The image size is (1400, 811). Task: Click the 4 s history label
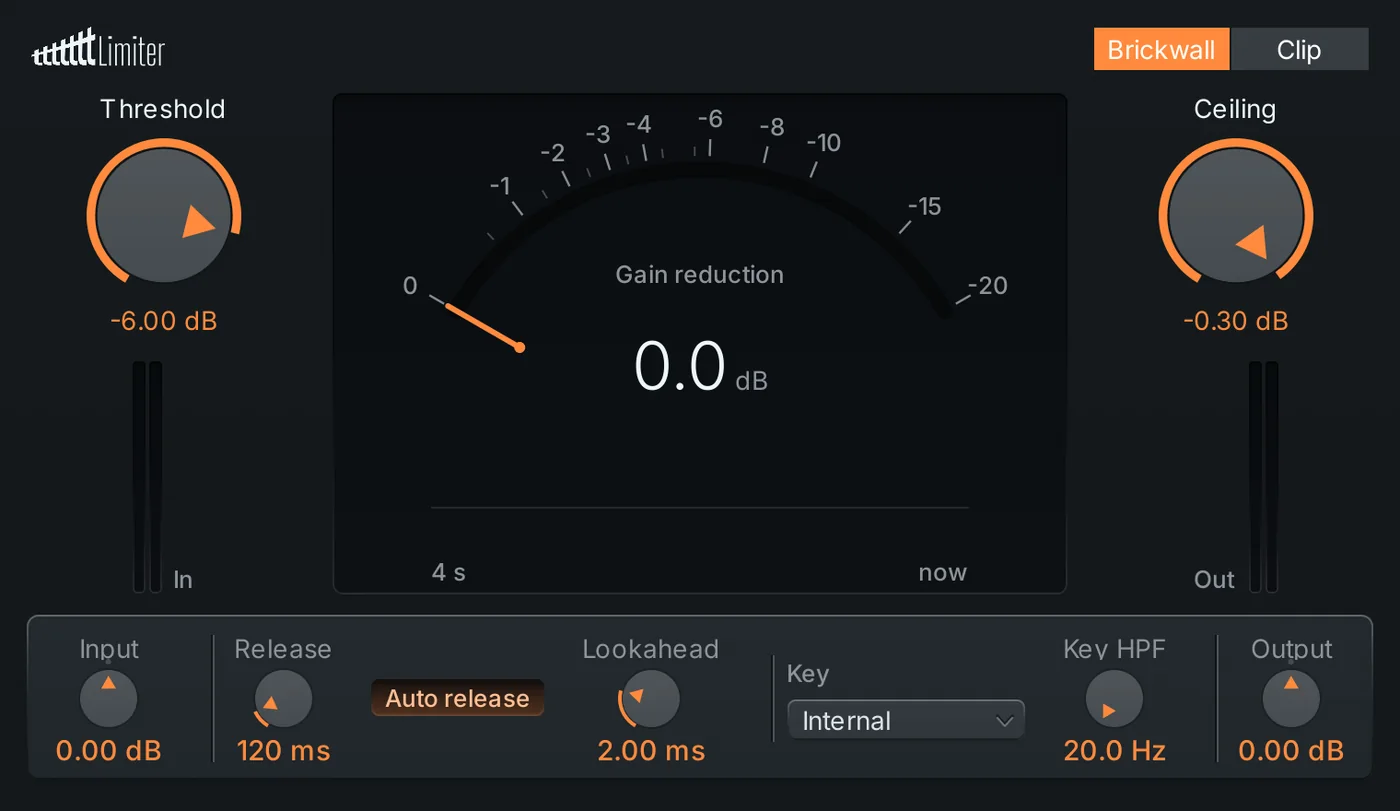(449, 573)
